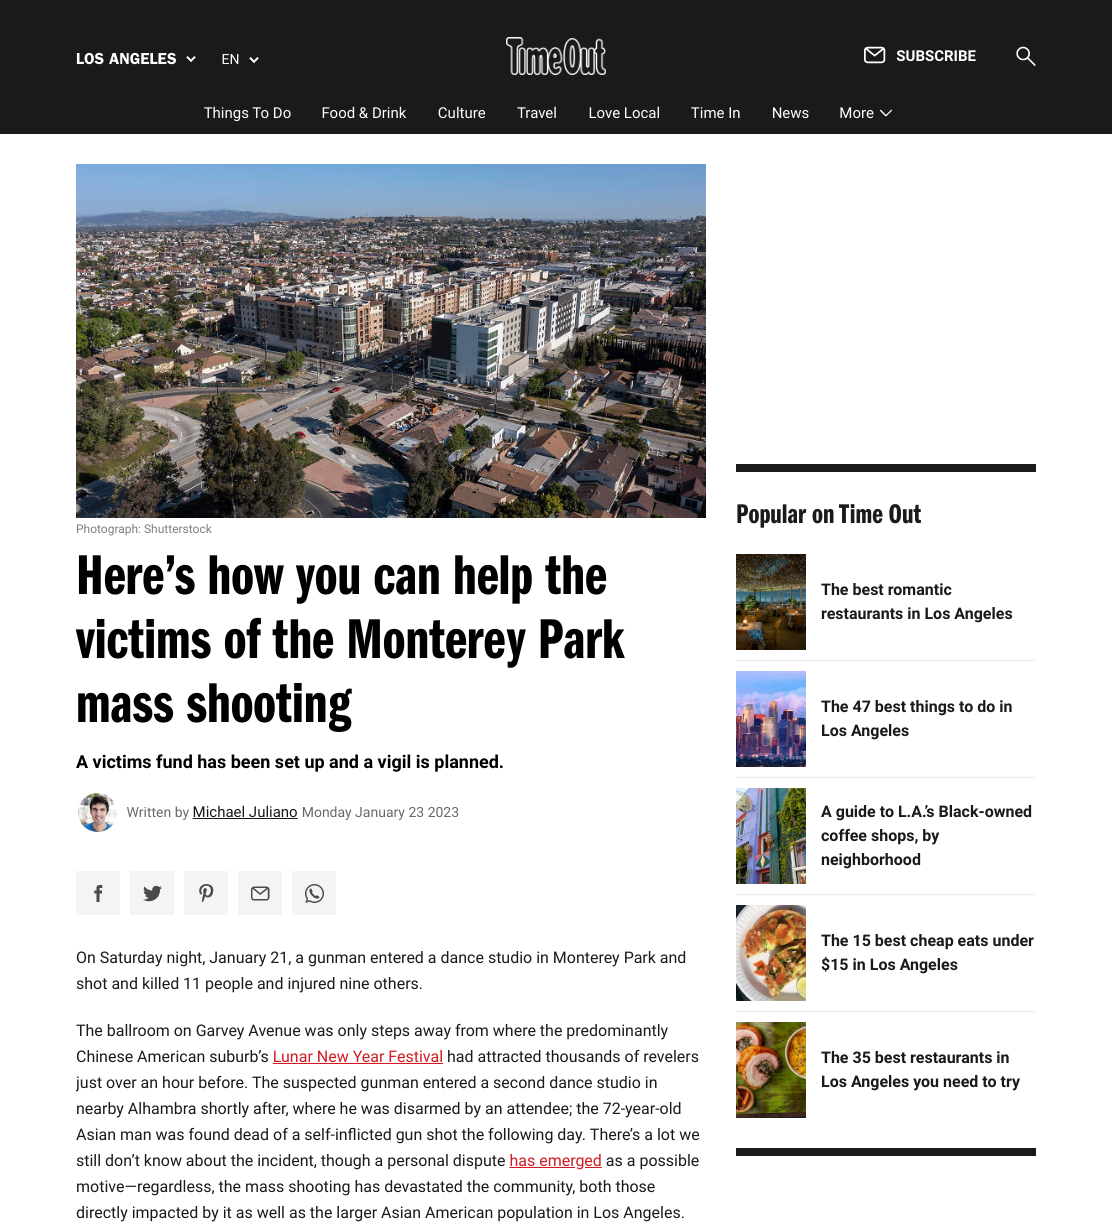Open the Lunar New Year Festival link

357,1056
